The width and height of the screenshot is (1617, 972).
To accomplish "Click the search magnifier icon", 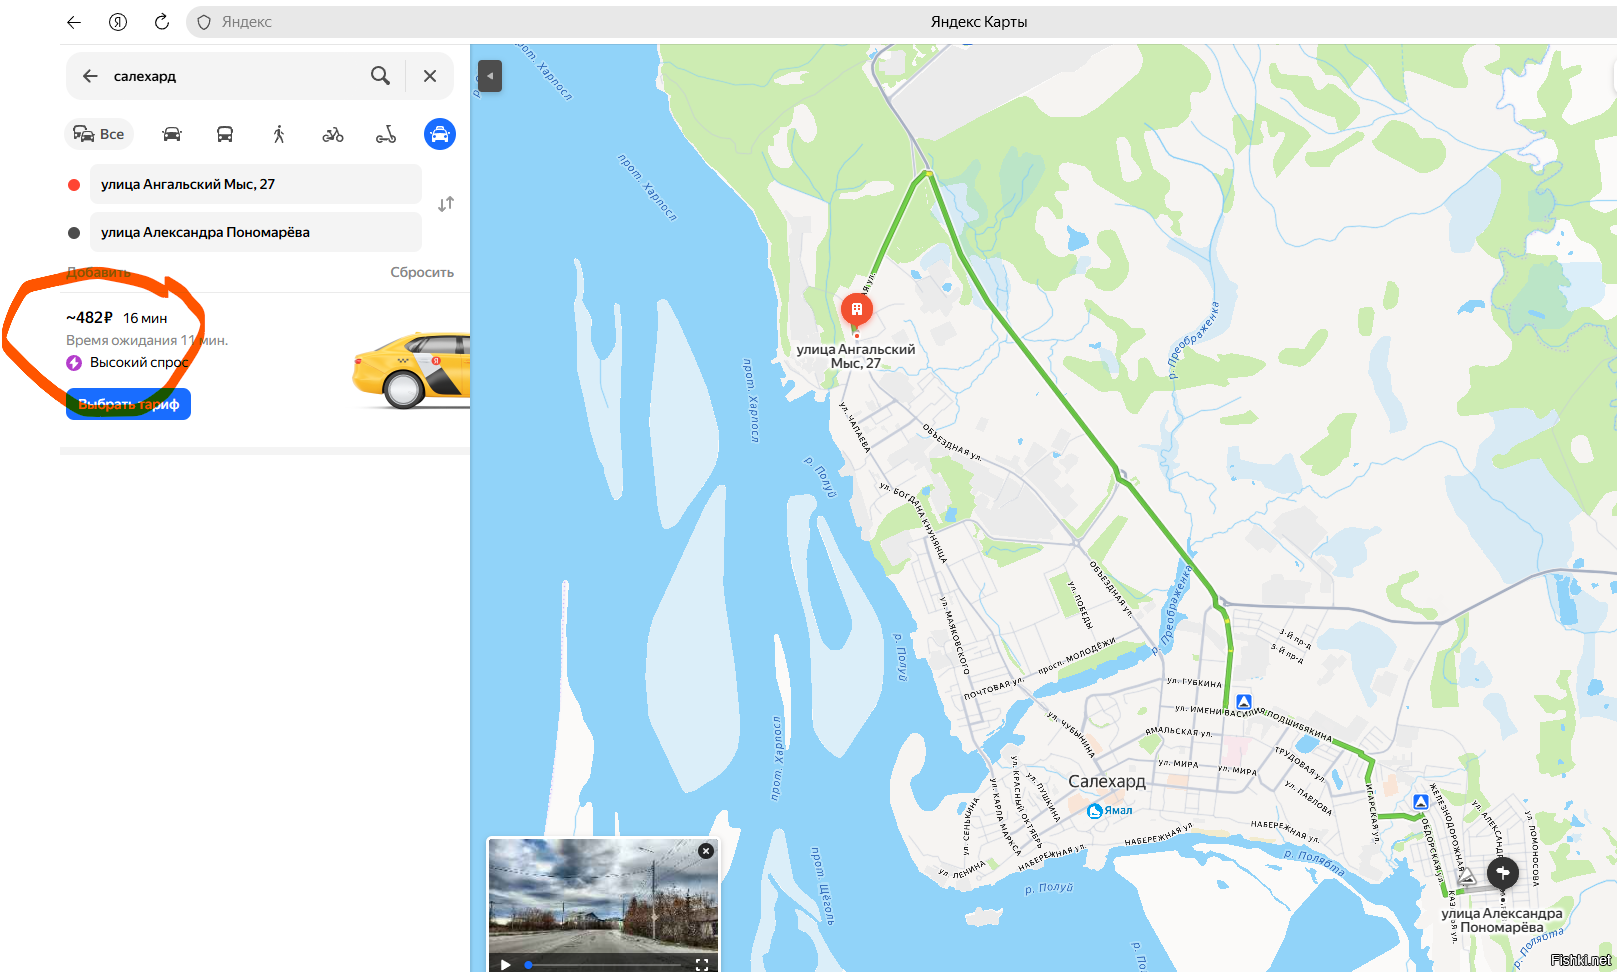I will click(380, 76).
